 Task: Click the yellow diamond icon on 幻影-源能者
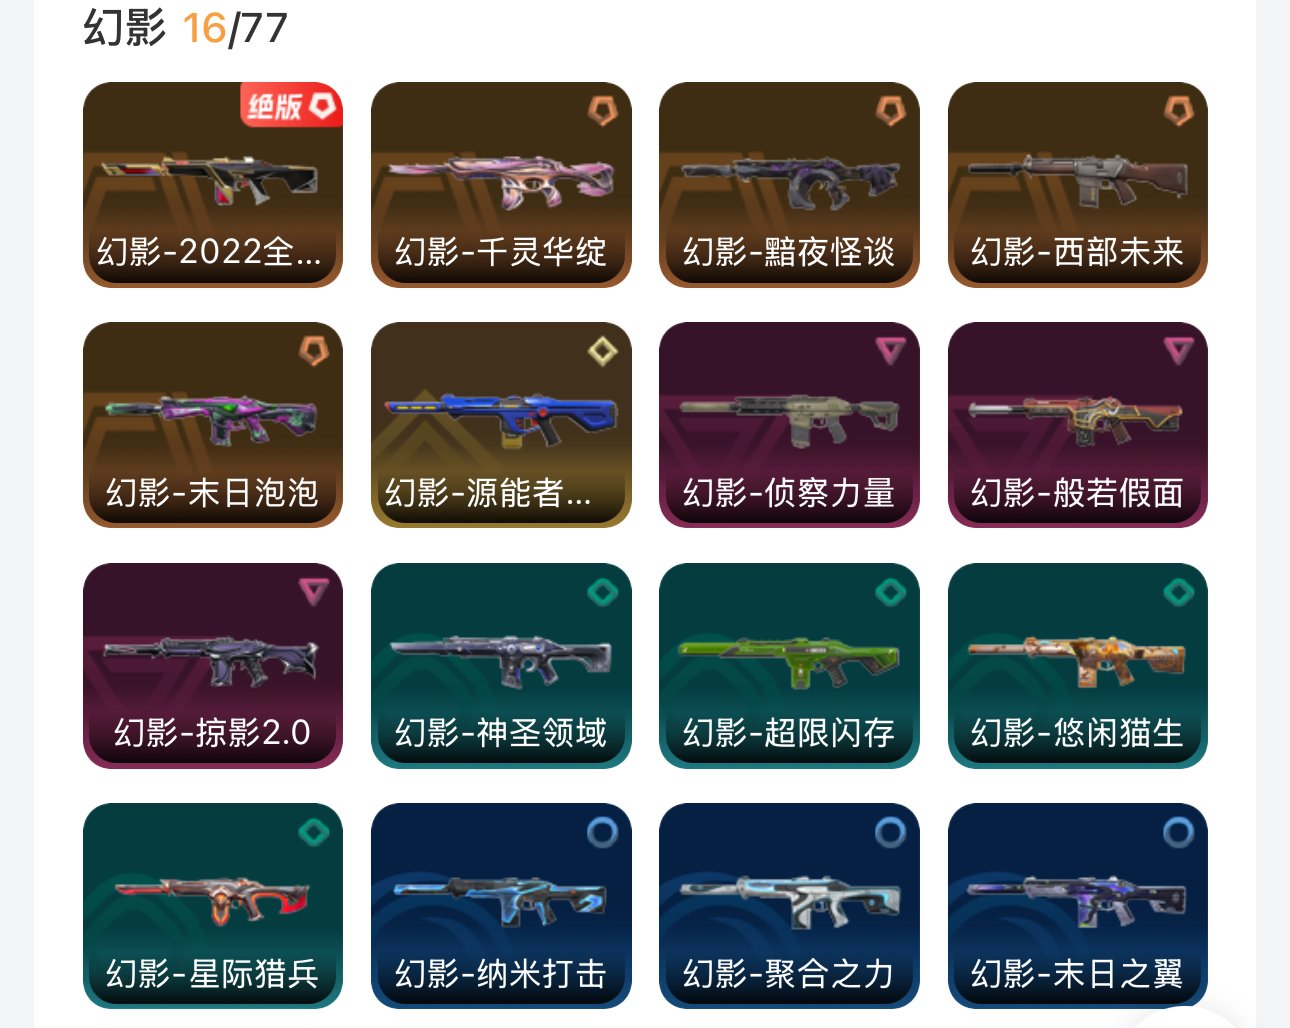point(602,351)
